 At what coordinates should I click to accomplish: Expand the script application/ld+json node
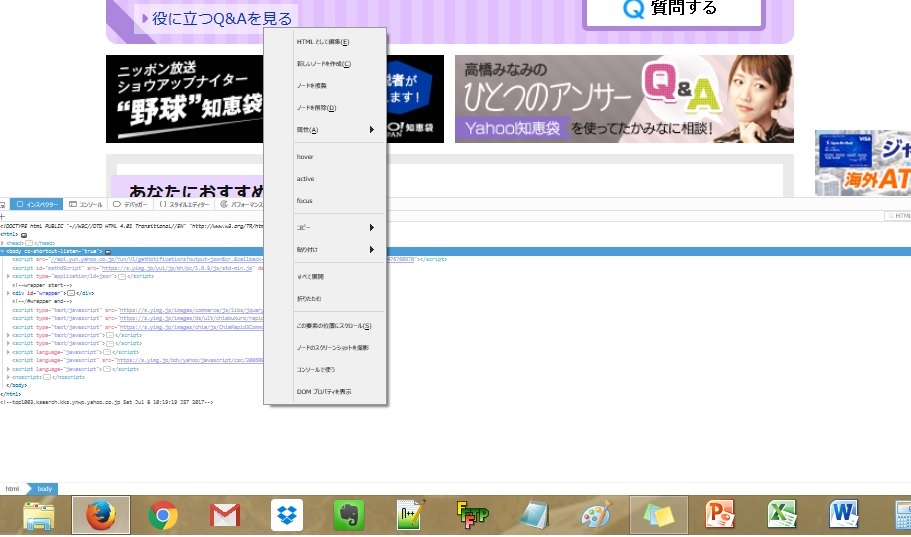(8, 277)
